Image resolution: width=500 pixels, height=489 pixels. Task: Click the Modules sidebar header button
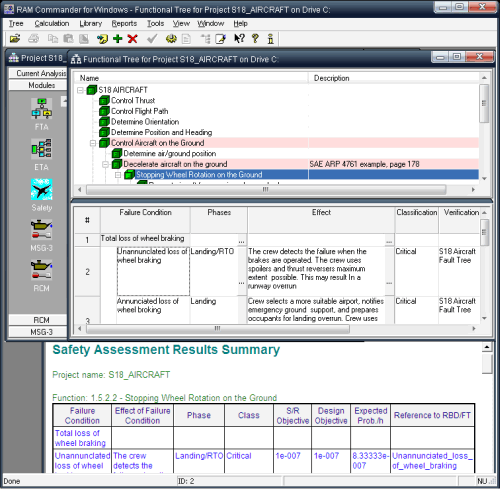coord(38,85)
